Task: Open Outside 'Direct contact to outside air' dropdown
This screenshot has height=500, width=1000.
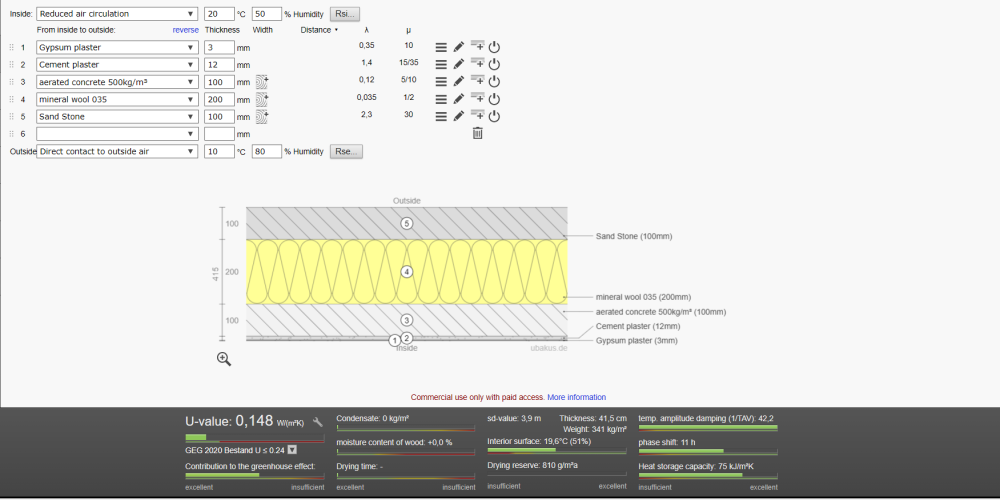Action: [117, 151]
